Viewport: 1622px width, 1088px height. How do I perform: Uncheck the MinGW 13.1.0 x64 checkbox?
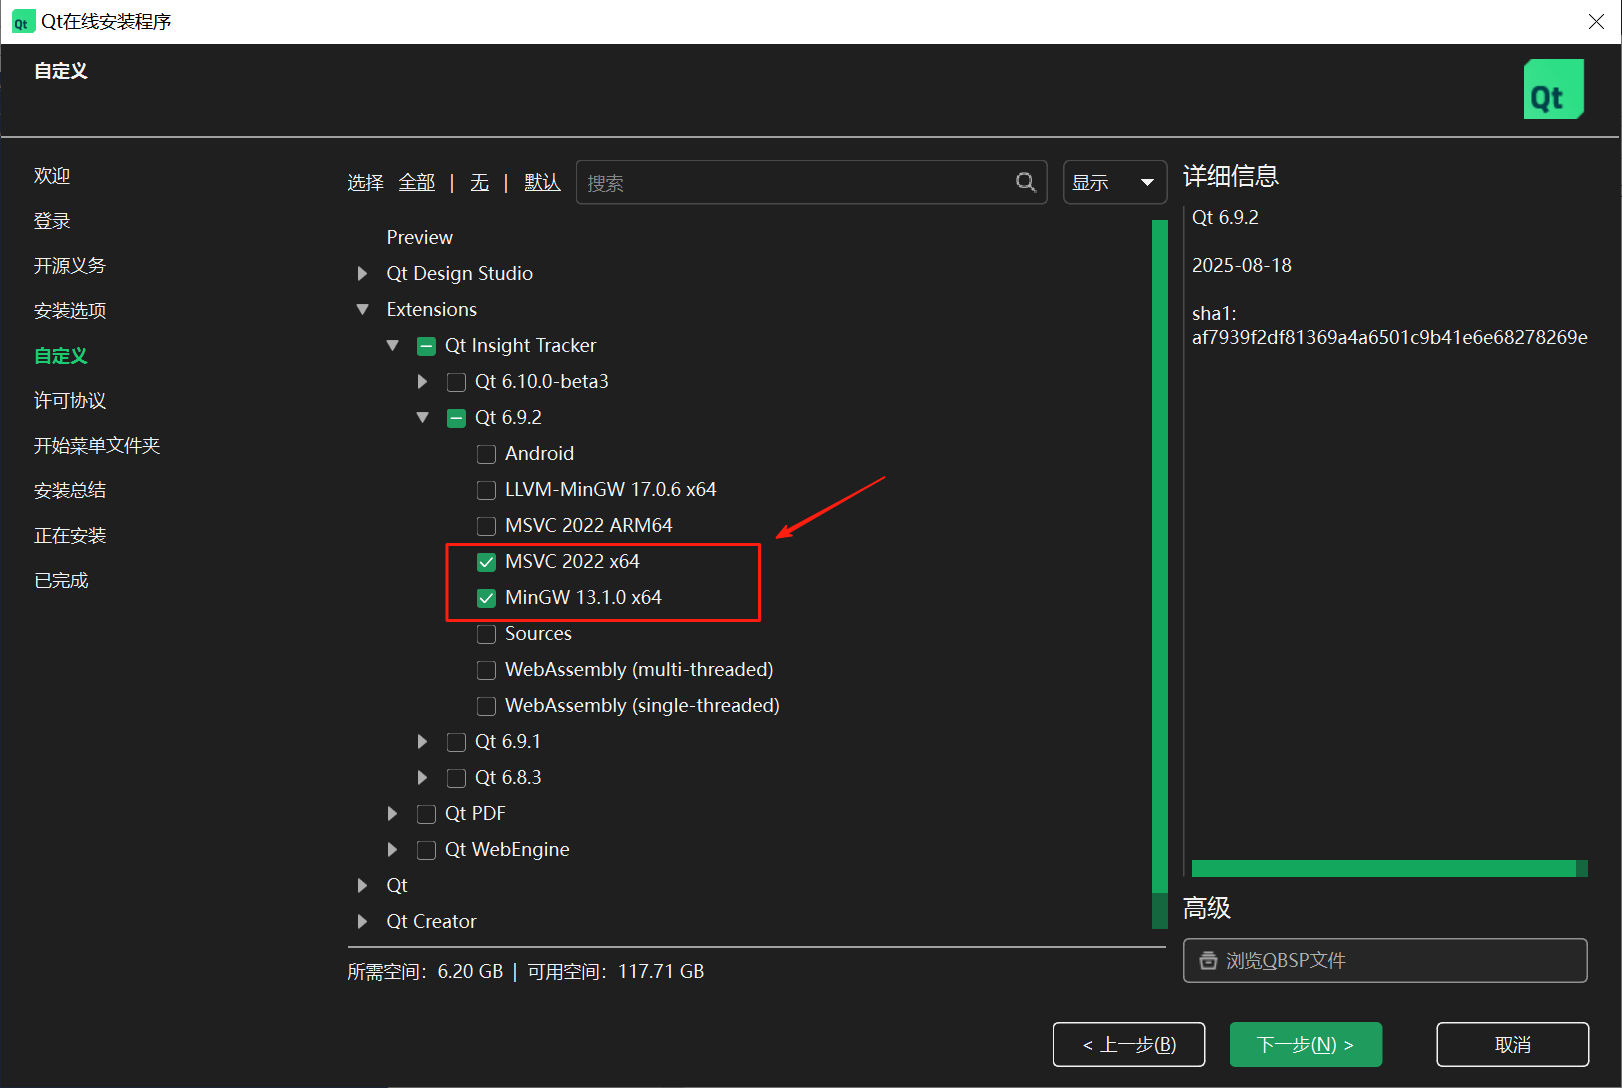(486, 598)
